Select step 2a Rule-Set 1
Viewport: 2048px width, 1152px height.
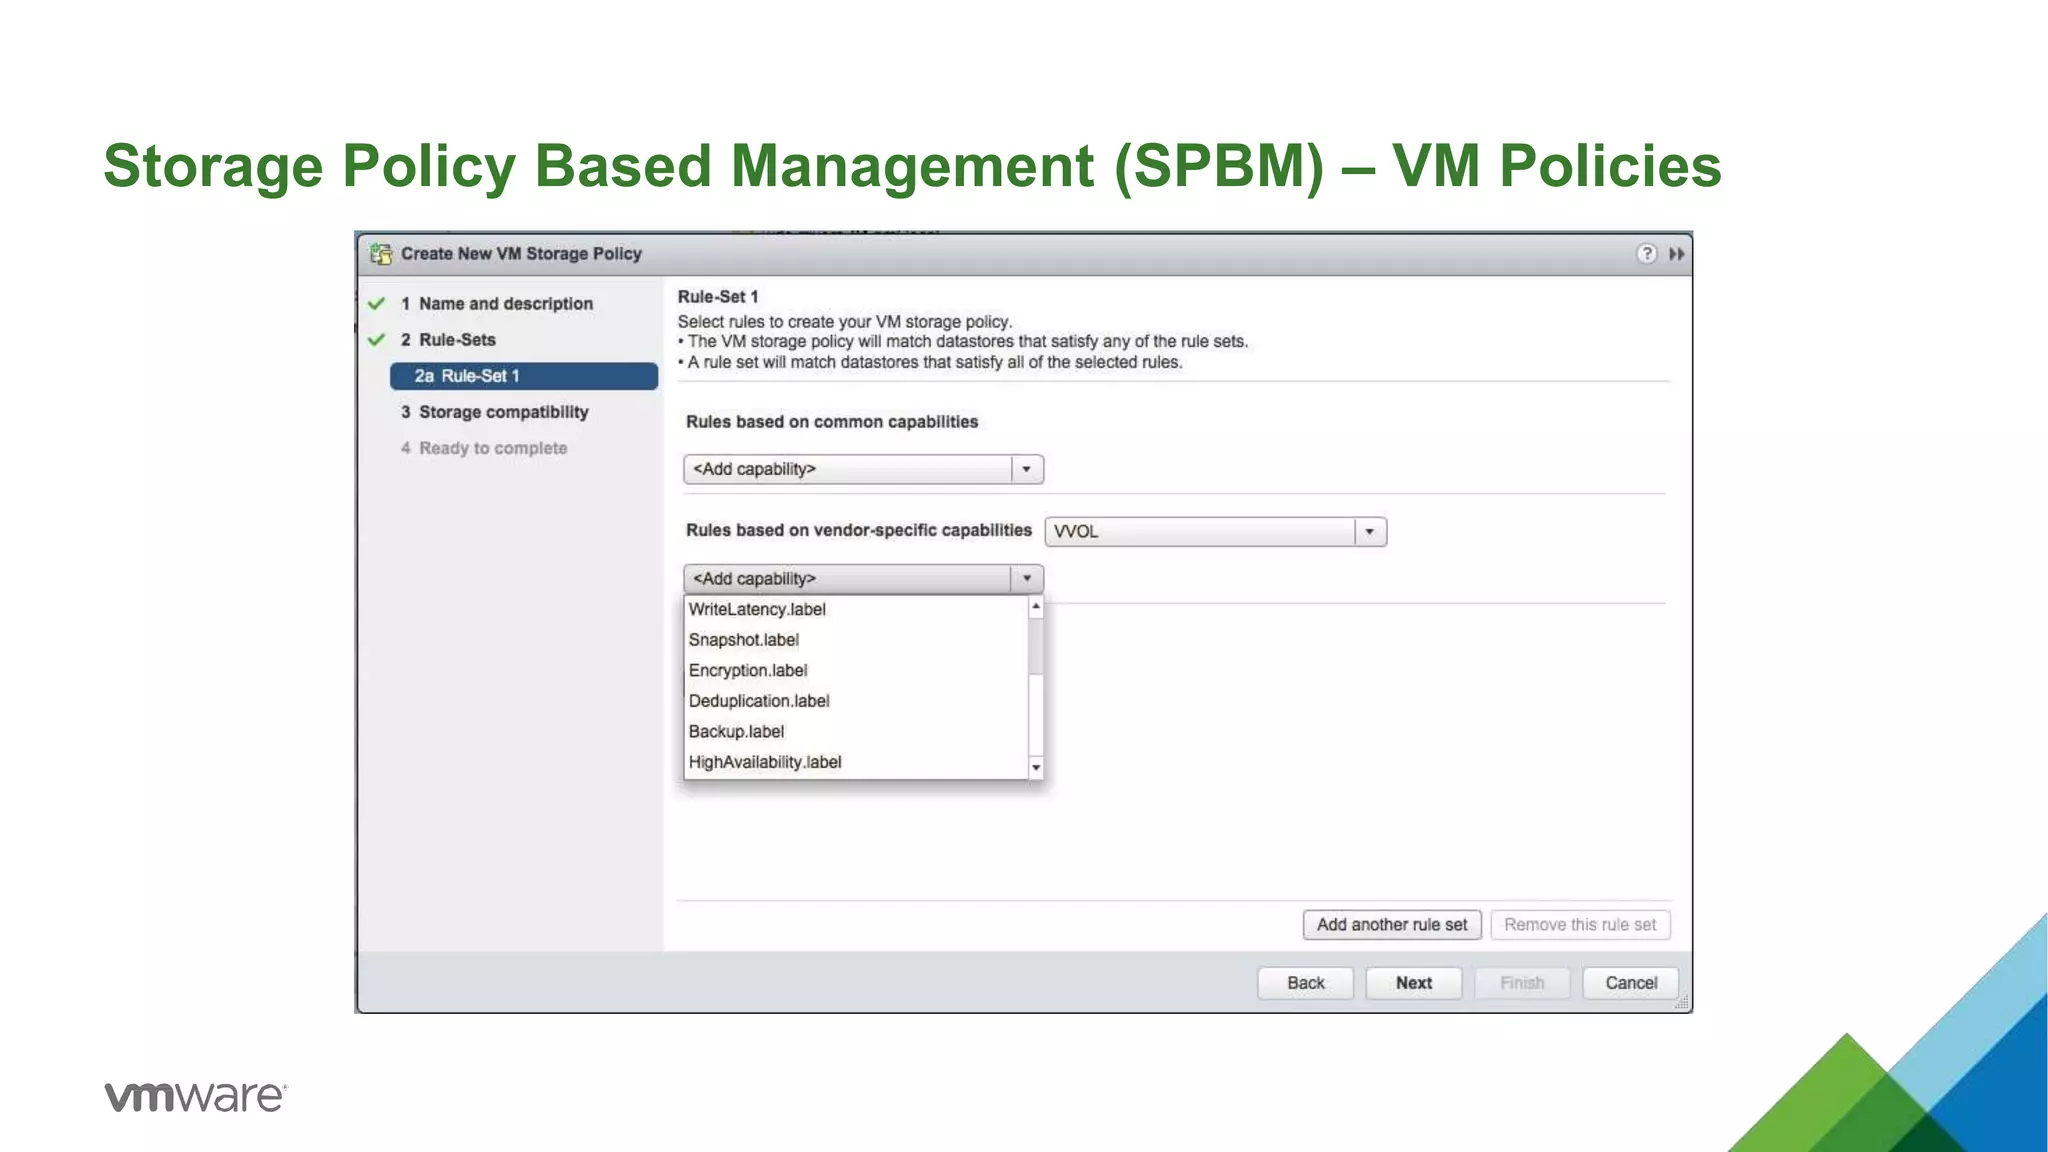(x=524, y=376)
